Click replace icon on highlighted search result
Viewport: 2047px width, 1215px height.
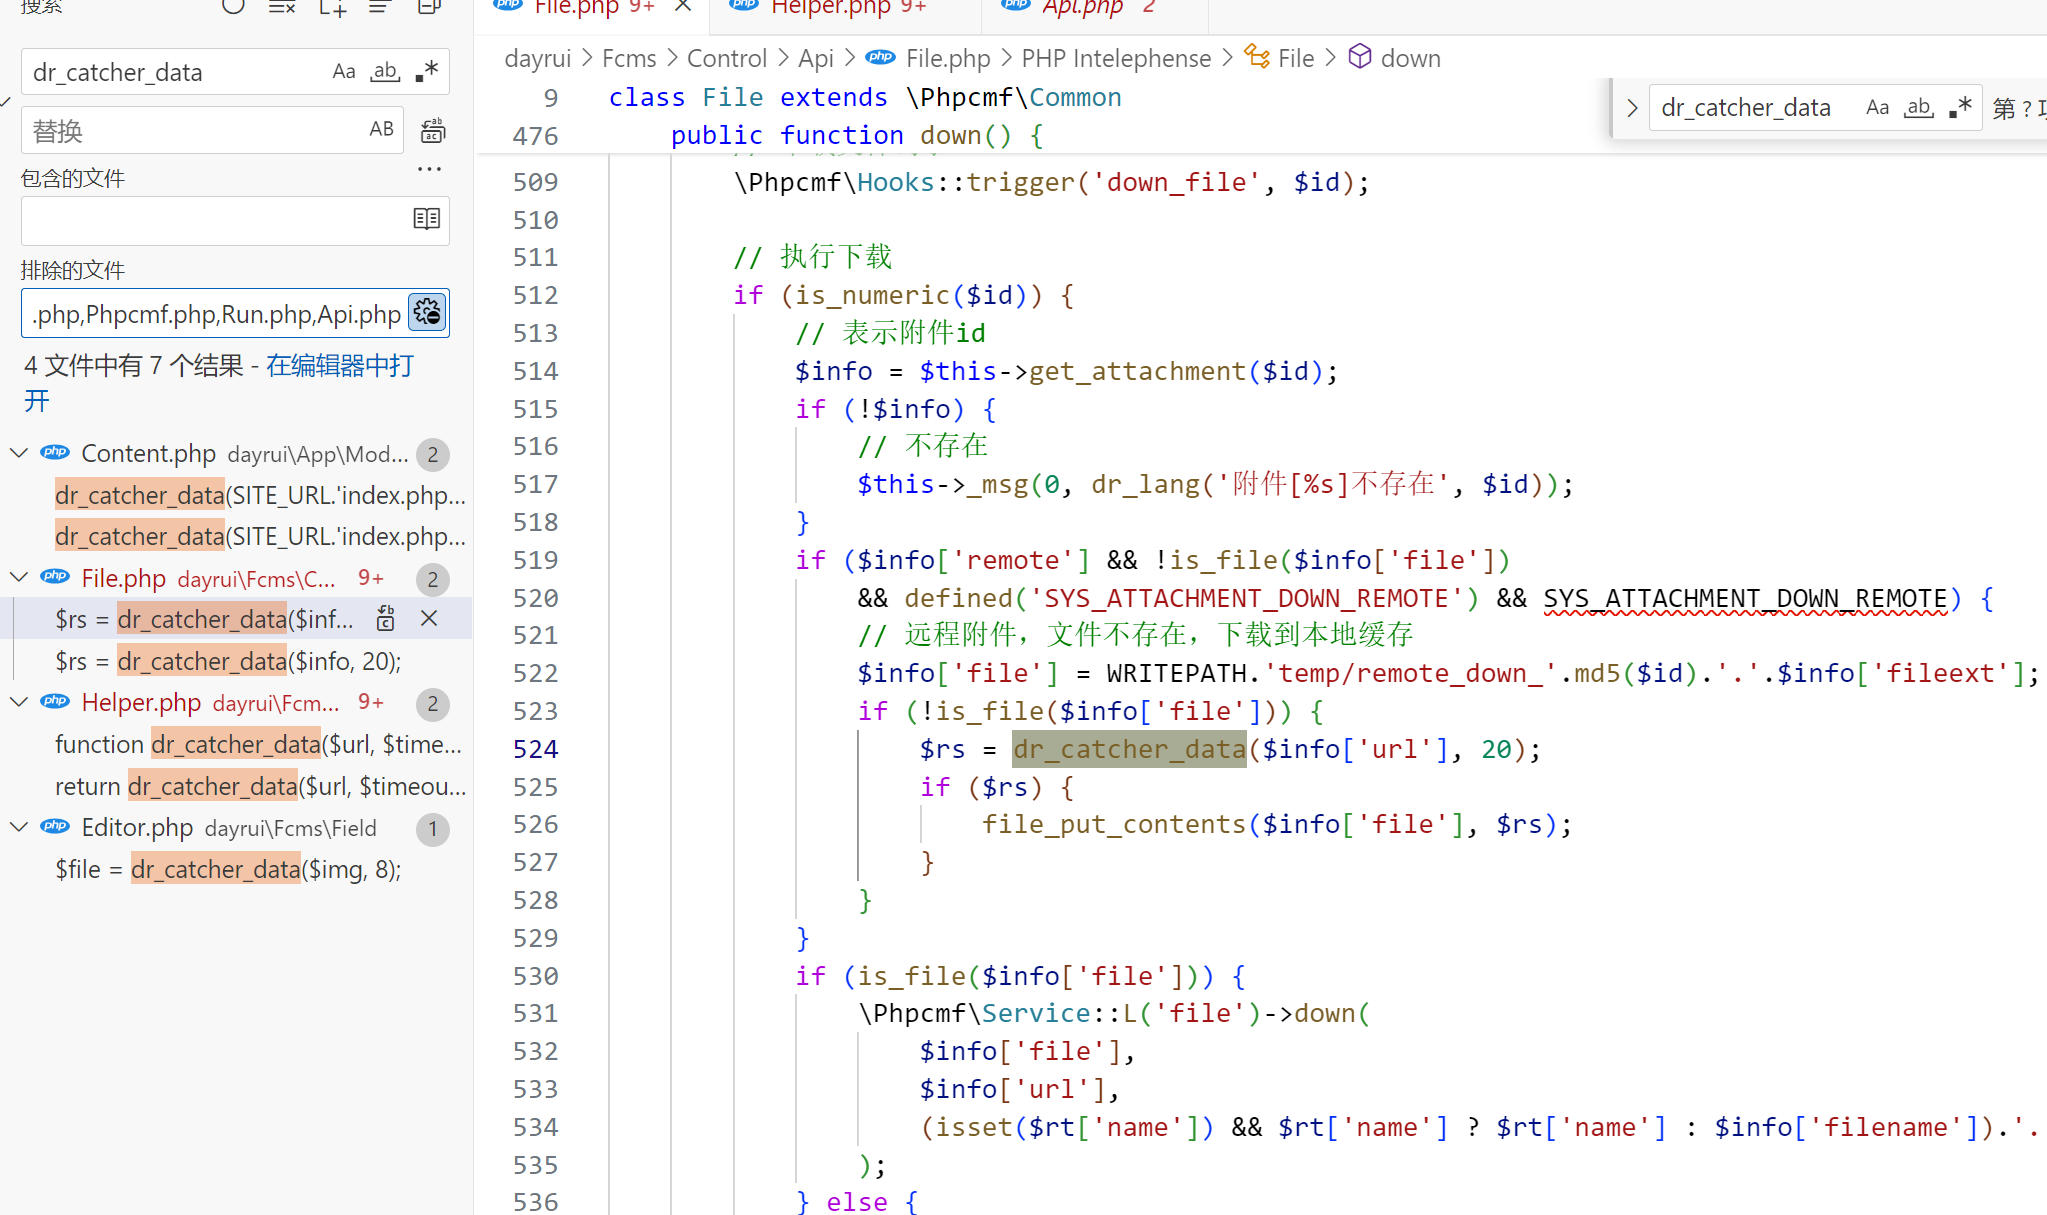(x=386, y=619)
